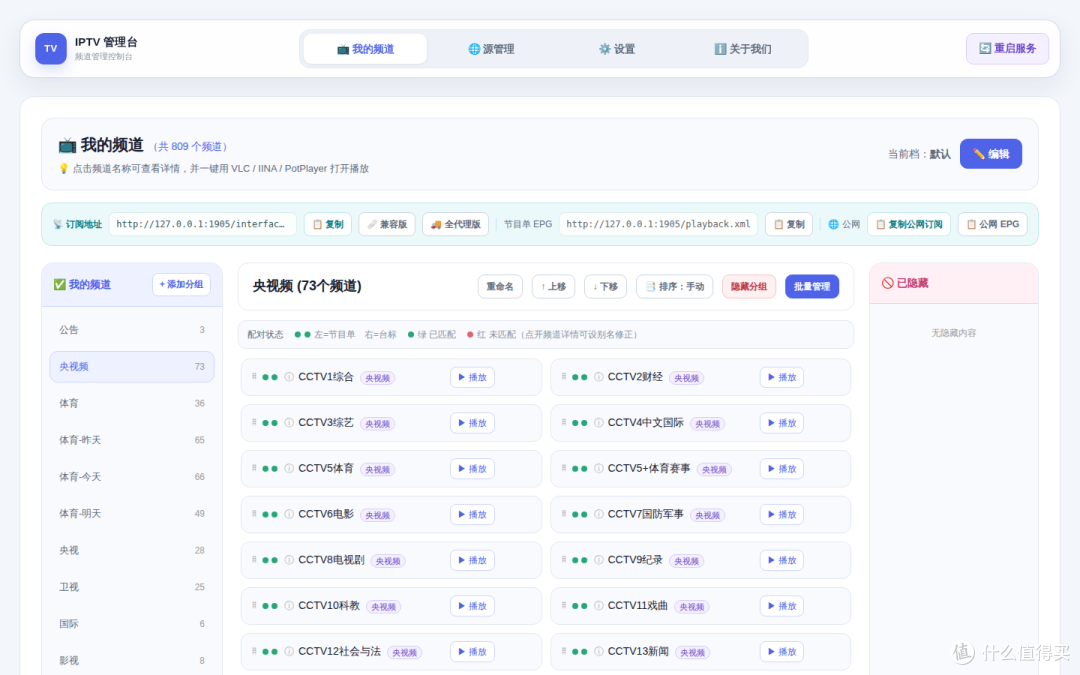Select the 国际 group

(132, 624)
